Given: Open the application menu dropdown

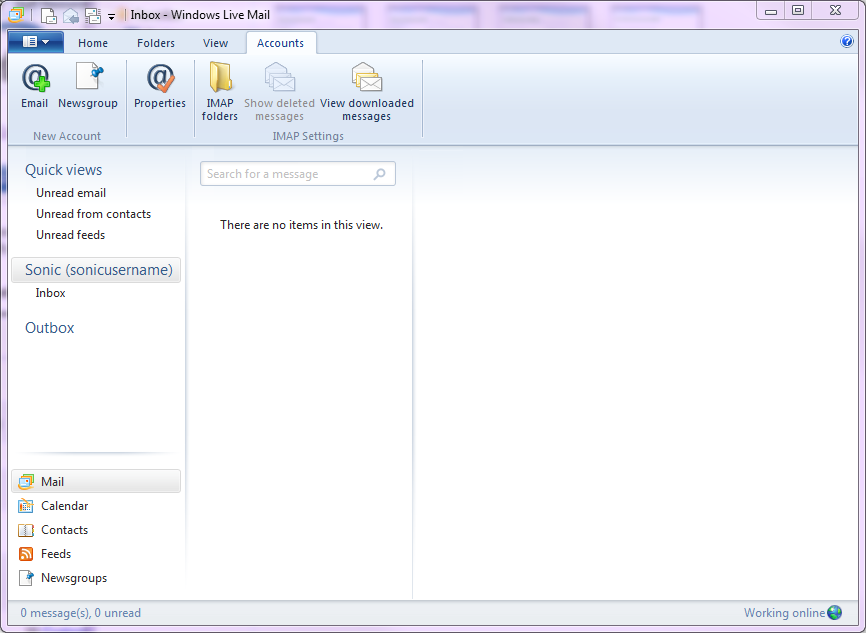Looking at the screenshot, I should coord(36,43).
